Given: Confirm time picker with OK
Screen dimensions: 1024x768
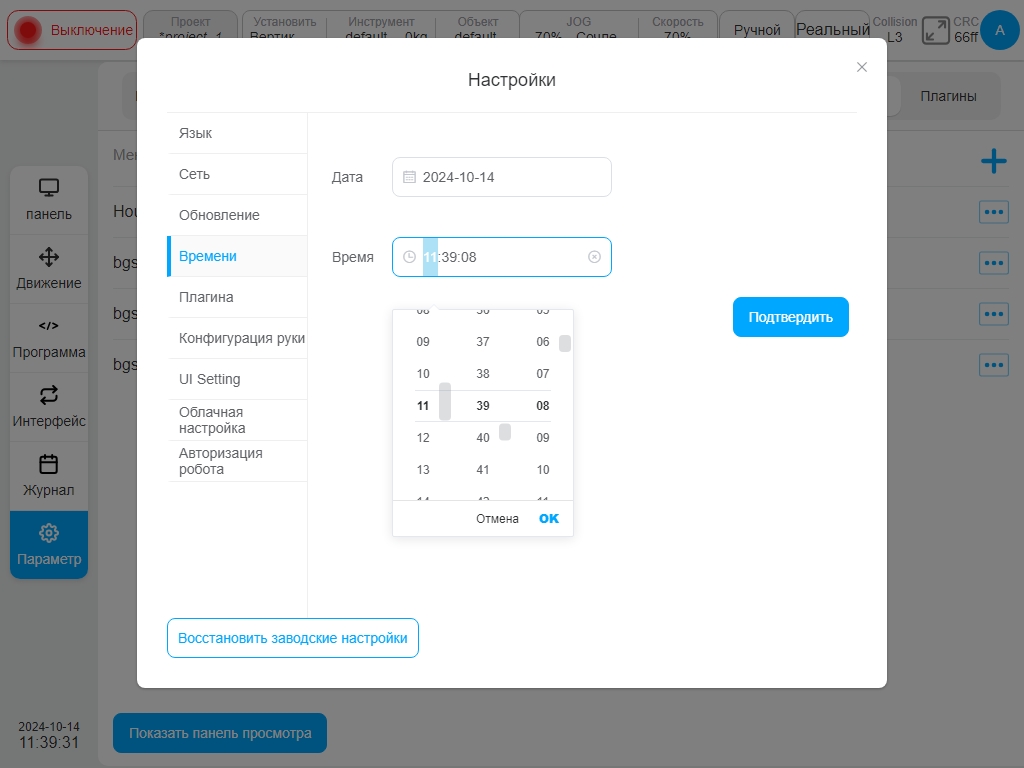Looking at the screenshot, I should pos(549,519).
